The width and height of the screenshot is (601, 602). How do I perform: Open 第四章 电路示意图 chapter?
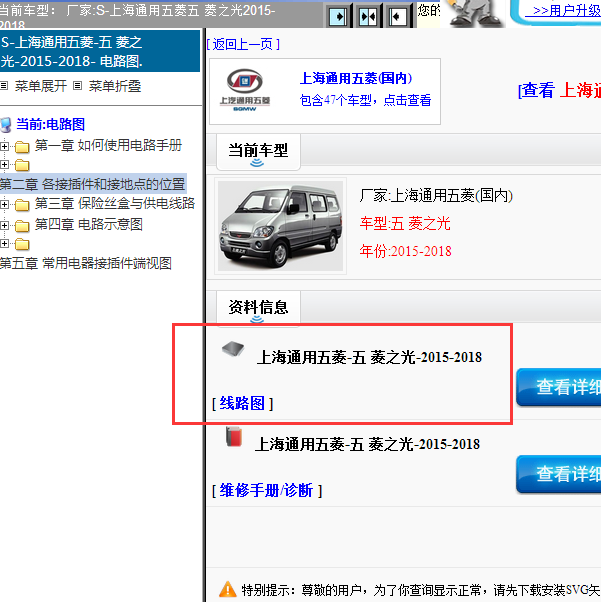click(x=89, y=224)
